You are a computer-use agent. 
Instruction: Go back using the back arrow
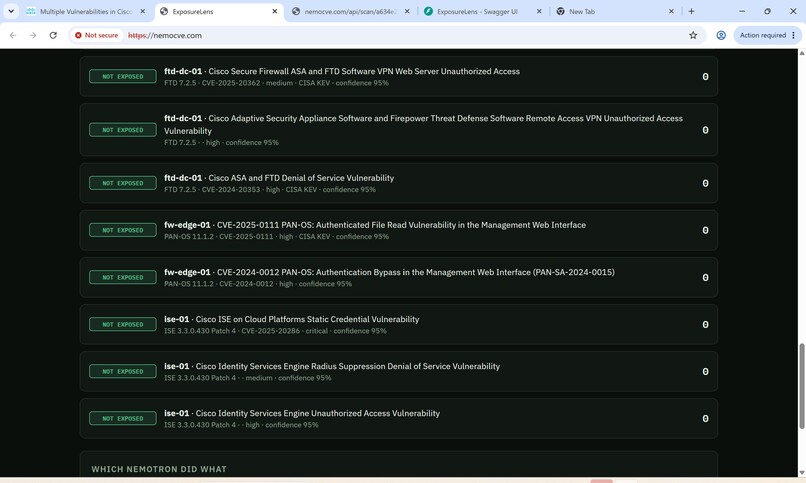click(x=13, y=35)
